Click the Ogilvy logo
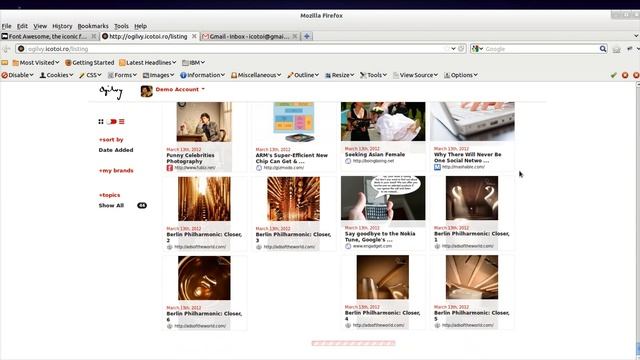 [111, 91]
